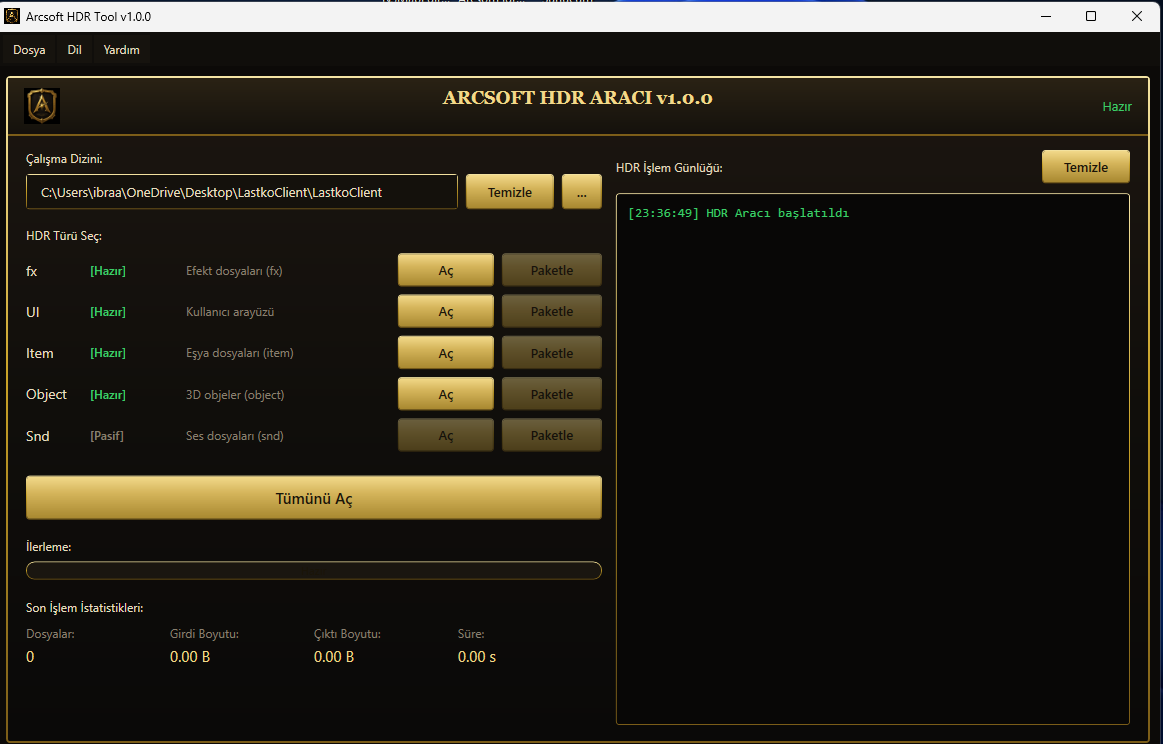Image resolution: width=1163 pixels, height=744 pixels.
Task: Click Paketle for Item row
Action: pos(552,353)
